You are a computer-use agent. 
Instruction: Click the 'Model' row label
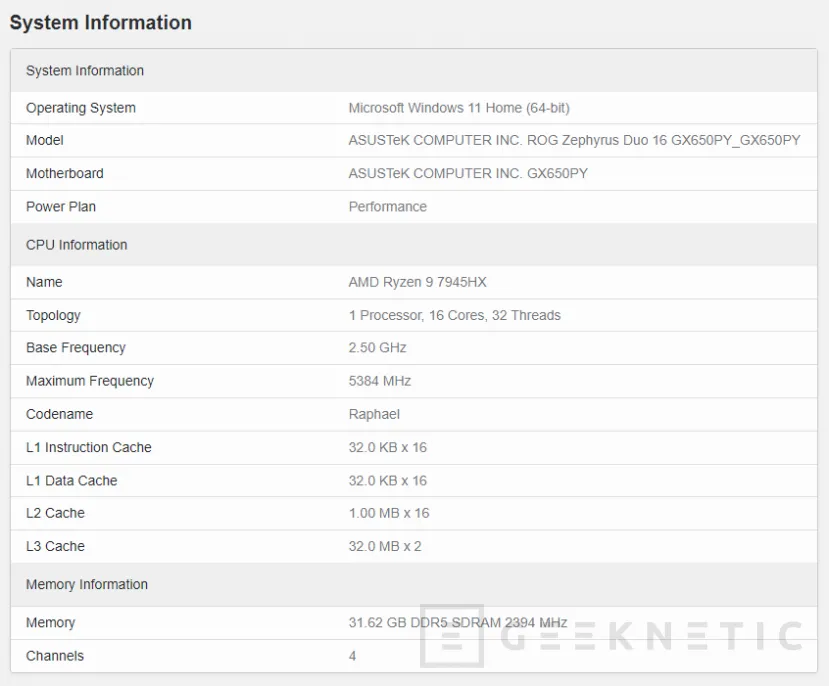44,140
